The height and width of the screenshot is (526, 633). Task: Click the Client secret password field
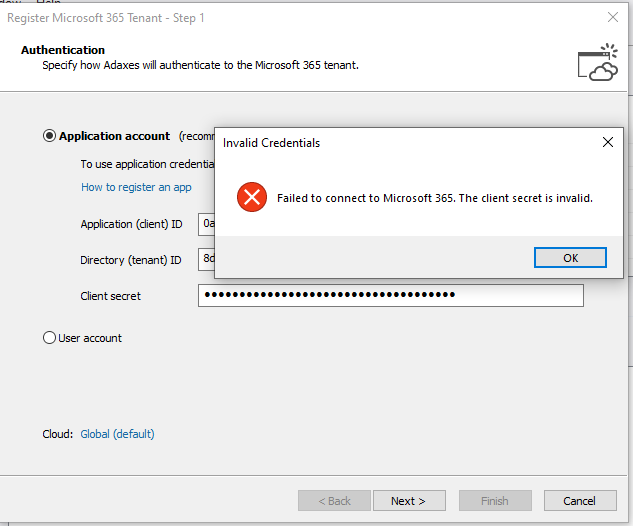pos(391,295)
